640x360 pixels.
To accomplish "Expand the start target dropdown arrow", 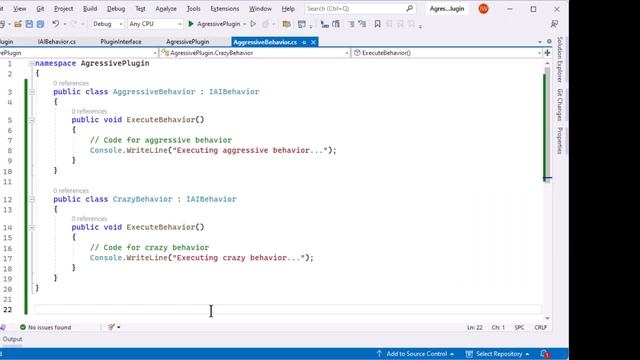I will 244,24.
